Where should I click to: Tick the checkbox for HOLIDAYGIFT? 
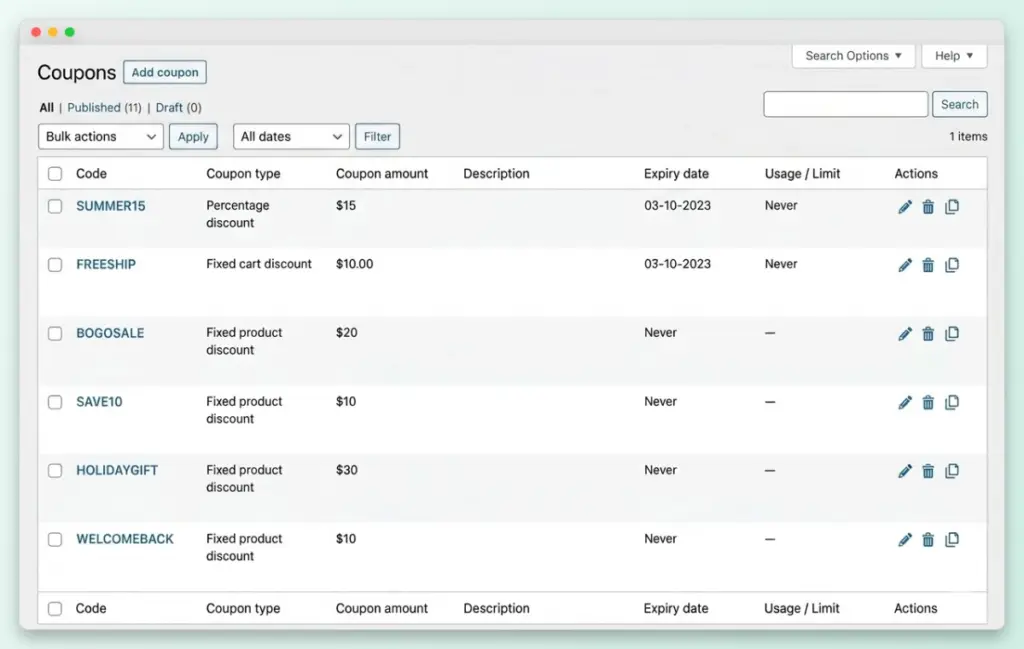(x=55, y=471)
